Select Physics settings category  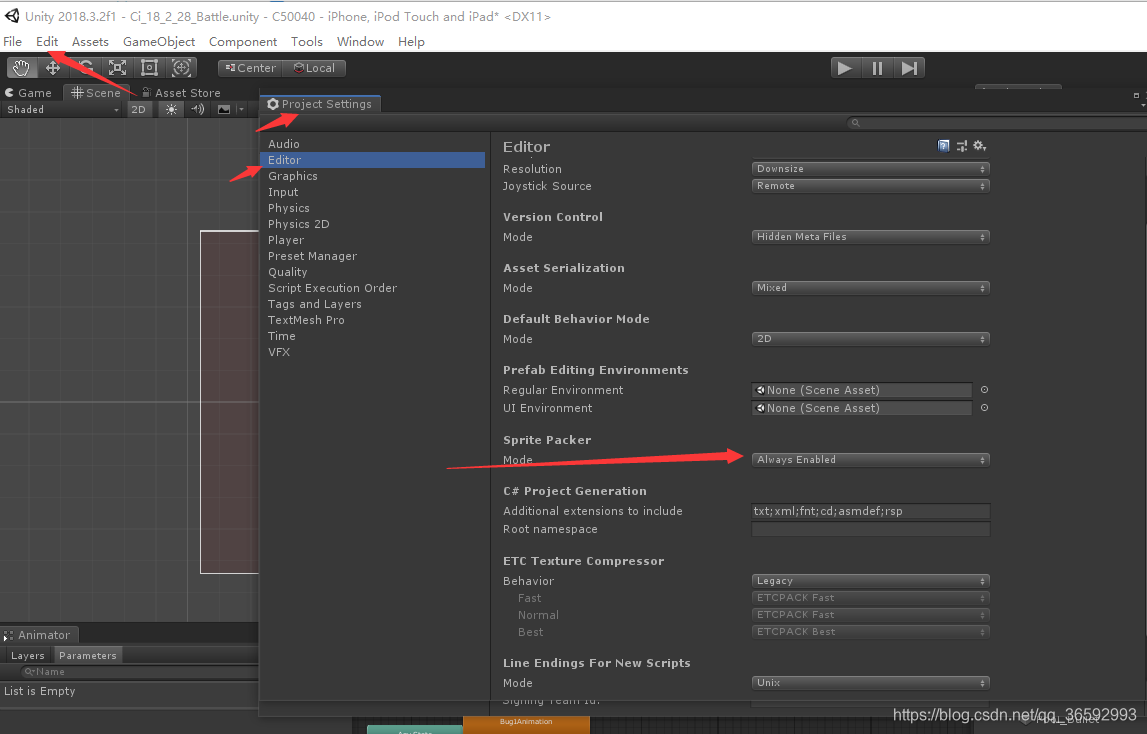pos(372,209)
